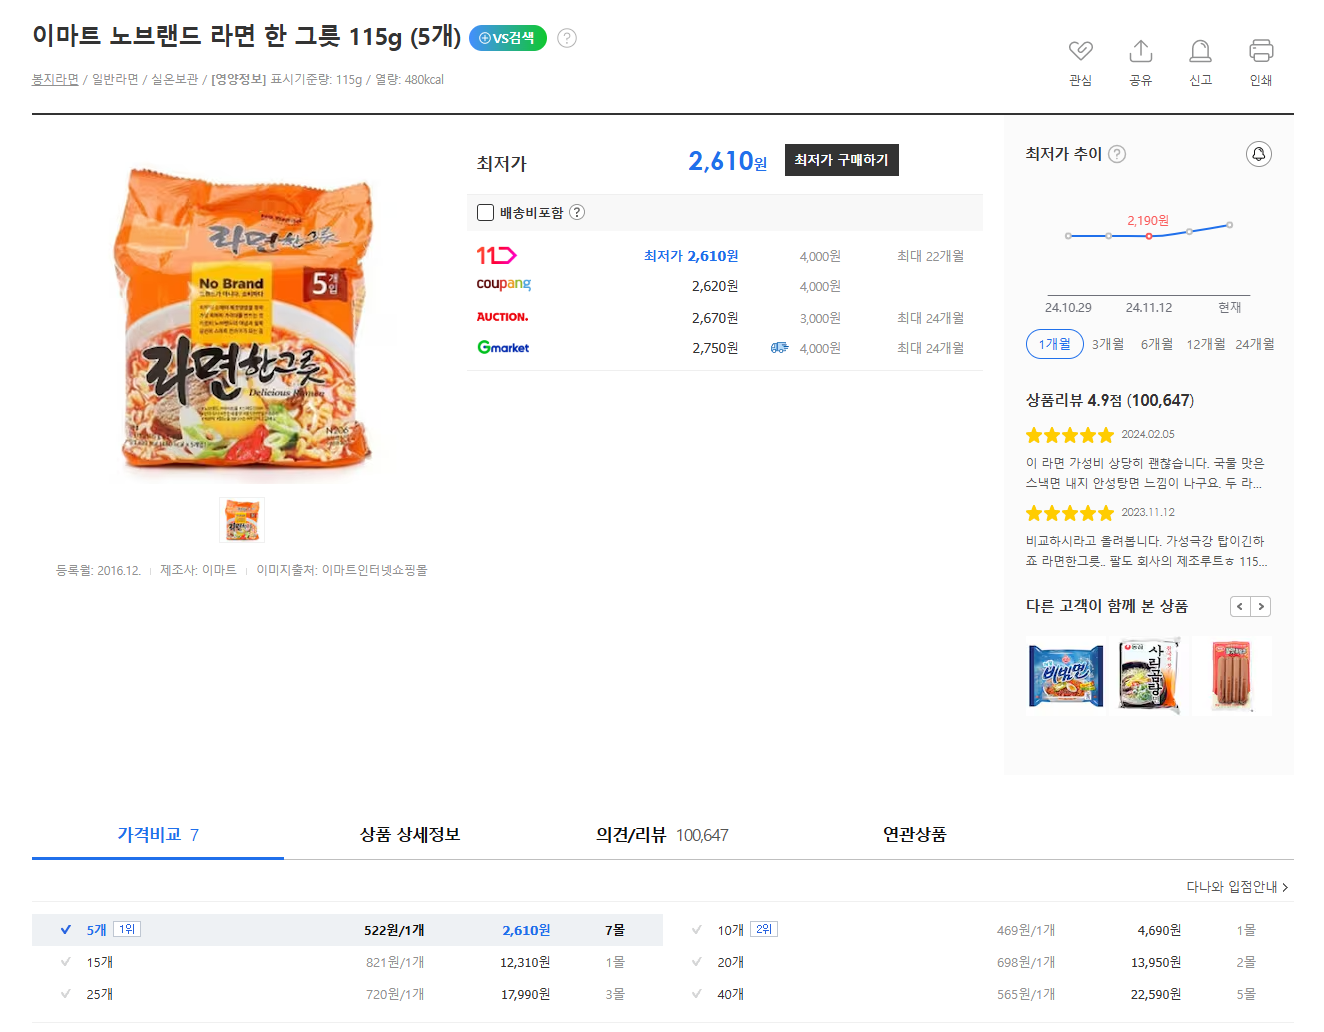Click the 2,610원 price in 5개 row
The width and height of the screenshot is (1324, 1032).
click(526, 930)
